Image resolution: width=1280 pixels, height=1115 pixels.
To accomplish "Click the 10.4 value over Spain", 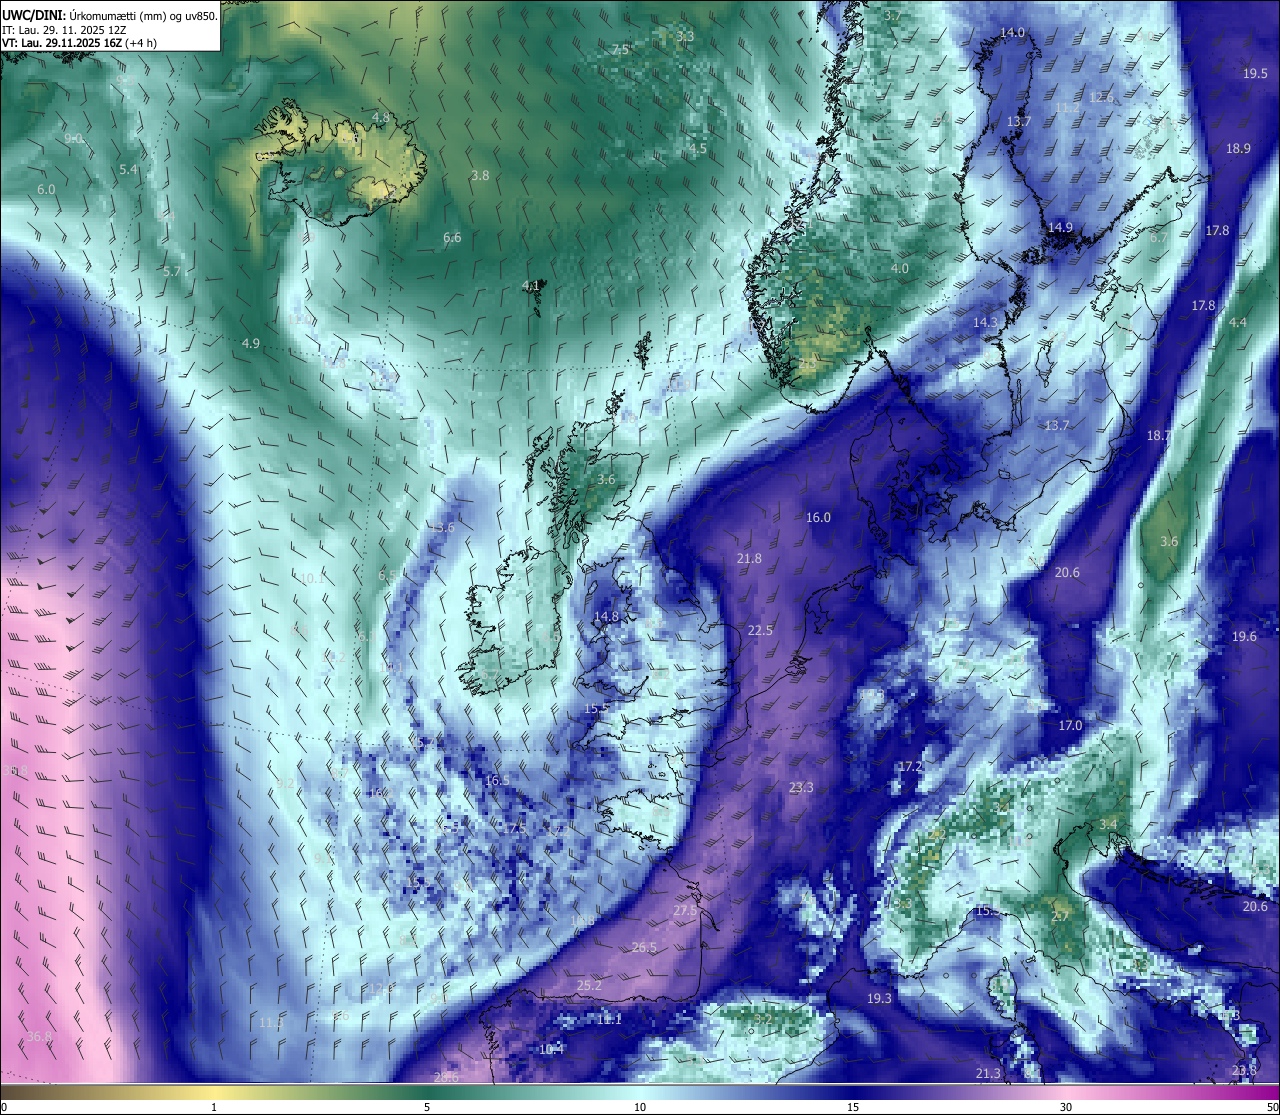I will point(551,1049).
